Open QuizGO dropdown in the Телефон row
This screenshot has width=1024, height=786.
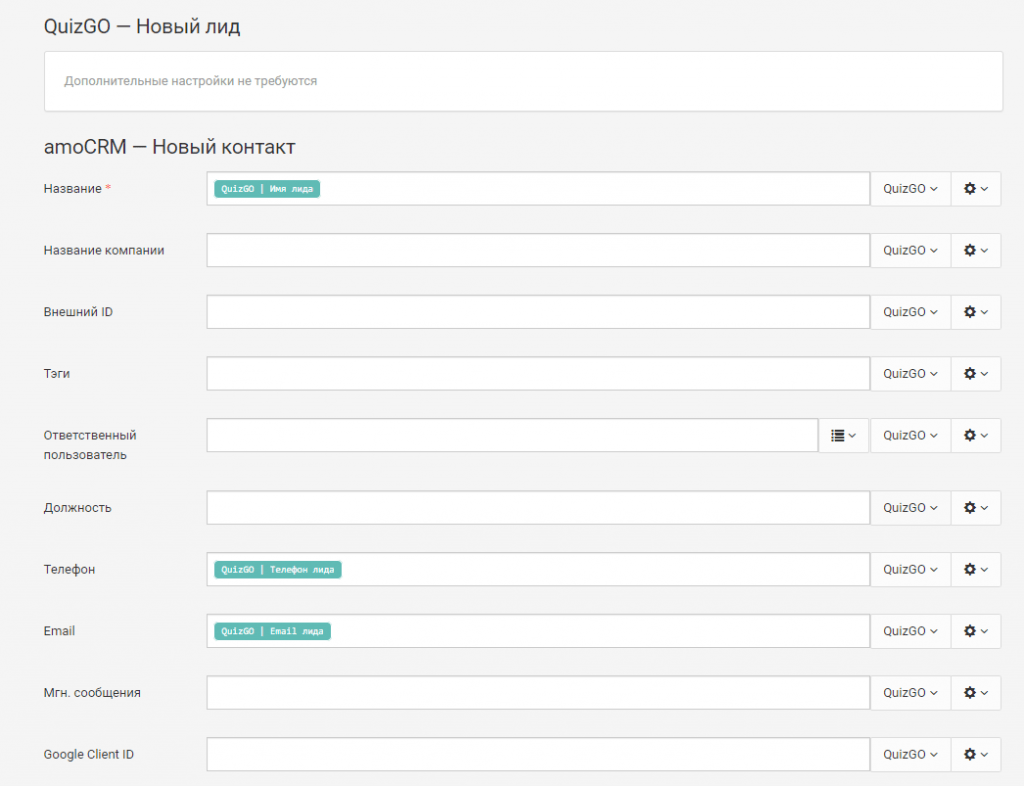[910, 570]
